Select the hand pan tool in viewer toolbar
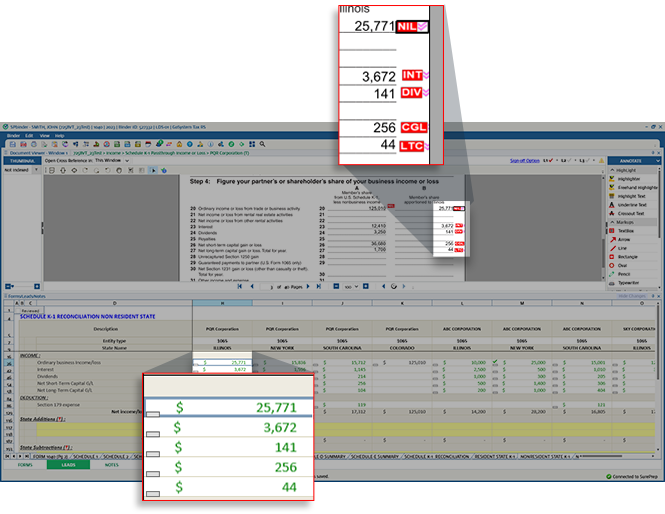Screen dimensions: 665x514 click(119, 170)
